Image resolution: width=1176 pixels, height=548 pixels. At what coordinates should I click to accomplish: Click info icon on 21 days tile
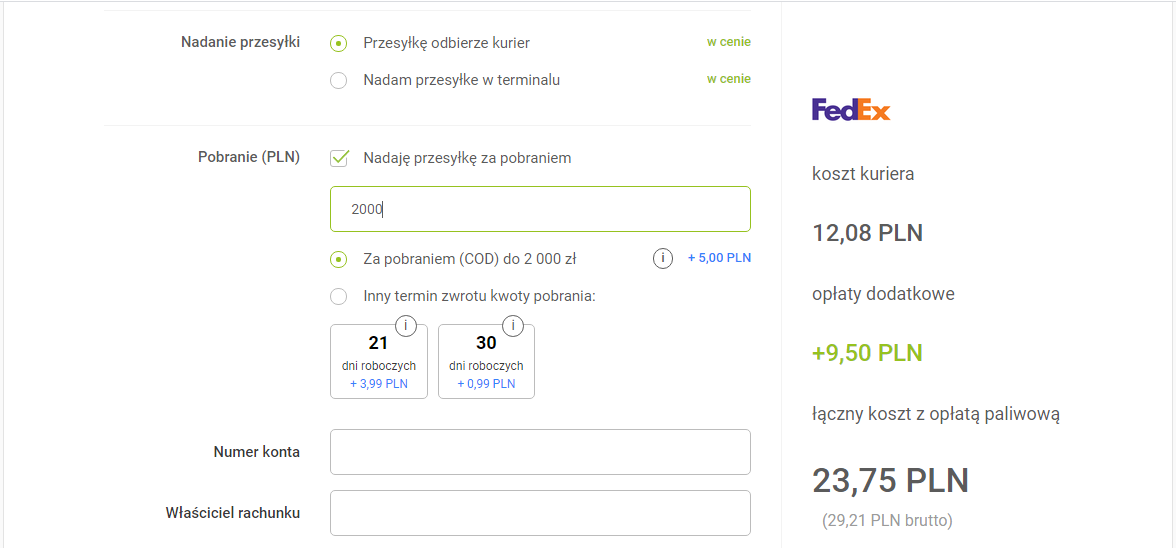pyautogui.click(x=406, y=326)
